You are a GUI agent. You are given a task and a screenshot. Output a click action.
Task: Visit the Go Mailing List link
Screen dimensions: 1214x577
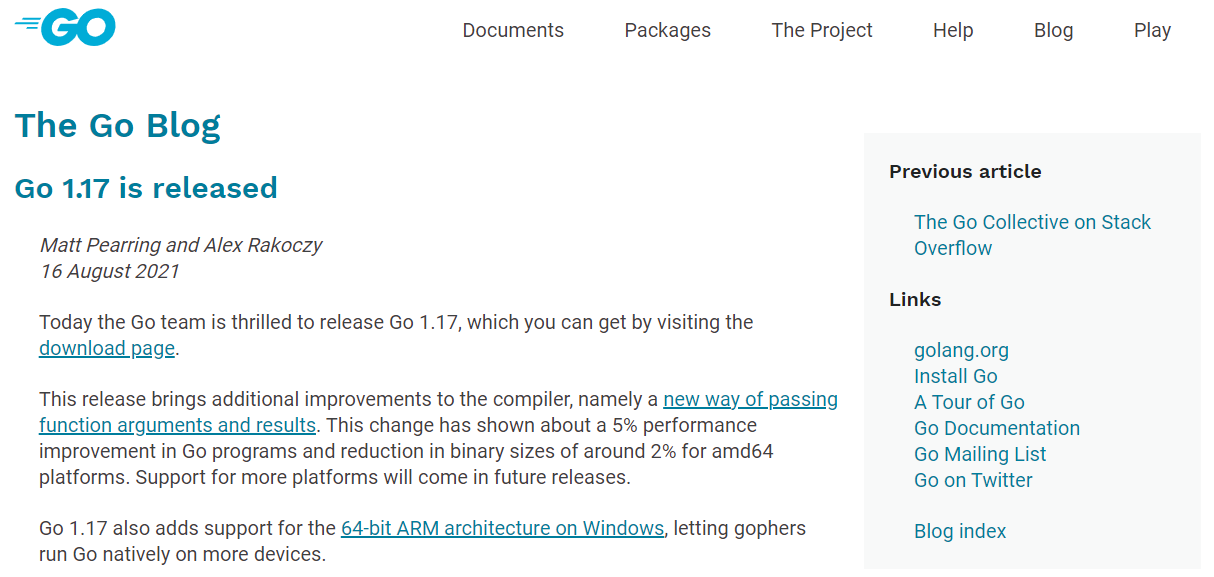pos(980,455)
